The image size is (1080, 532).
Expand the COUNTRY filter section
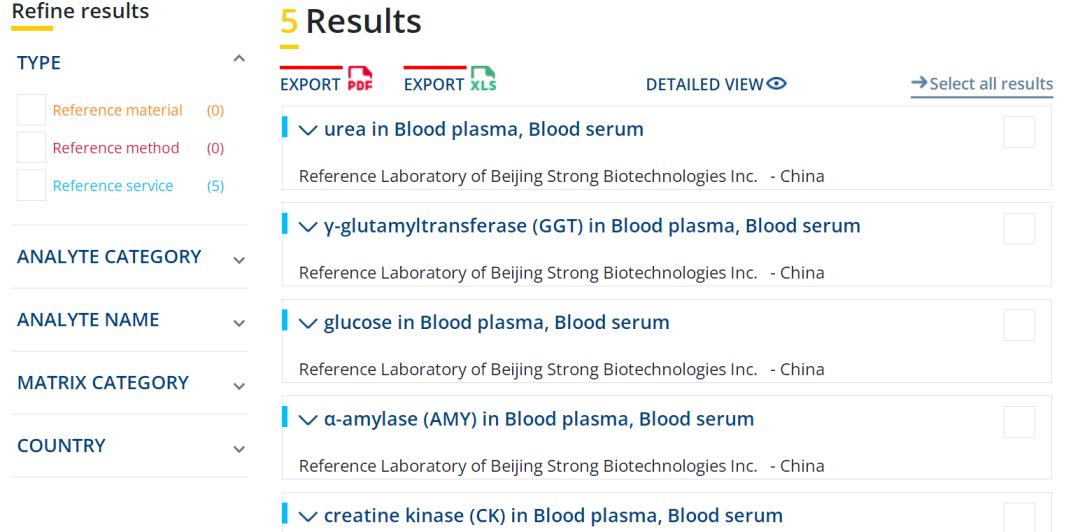[239, 449]
